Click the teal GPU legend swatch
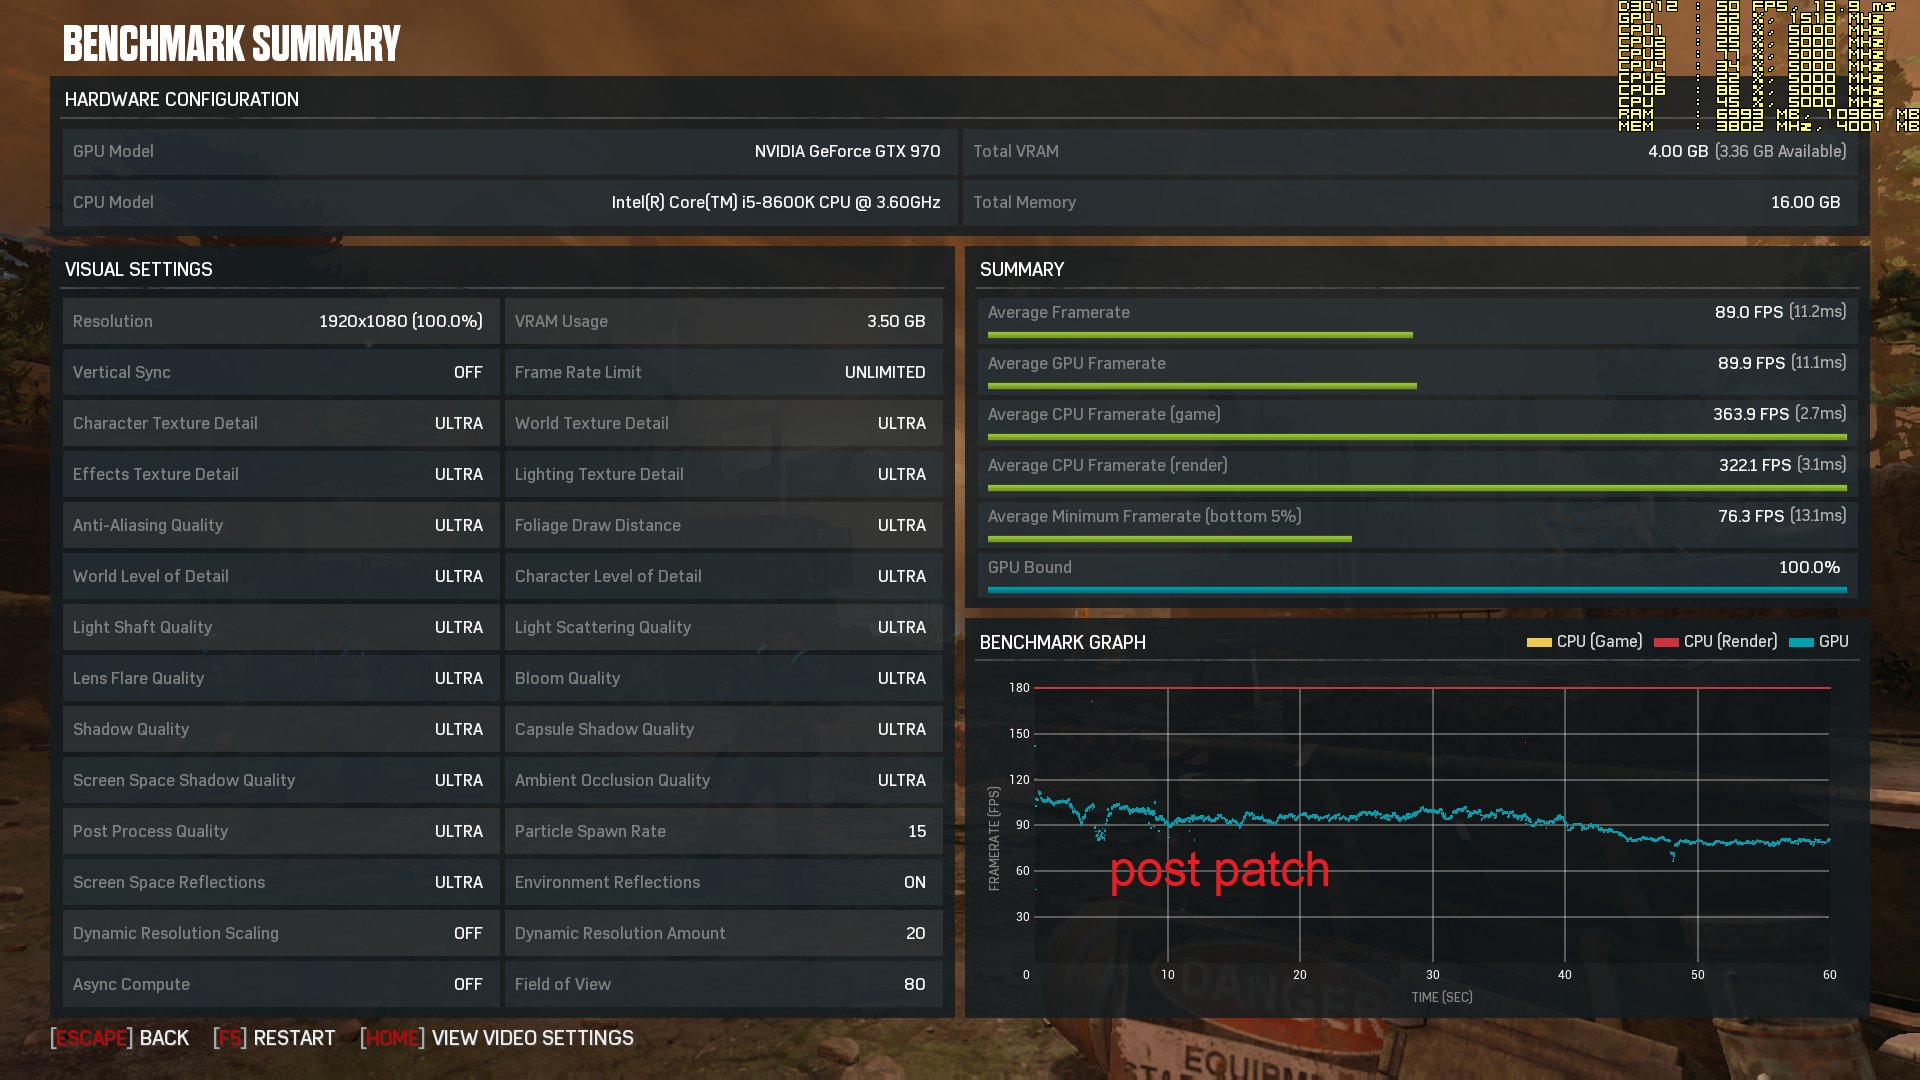1920x1080 pixels. pos(1800,642)
